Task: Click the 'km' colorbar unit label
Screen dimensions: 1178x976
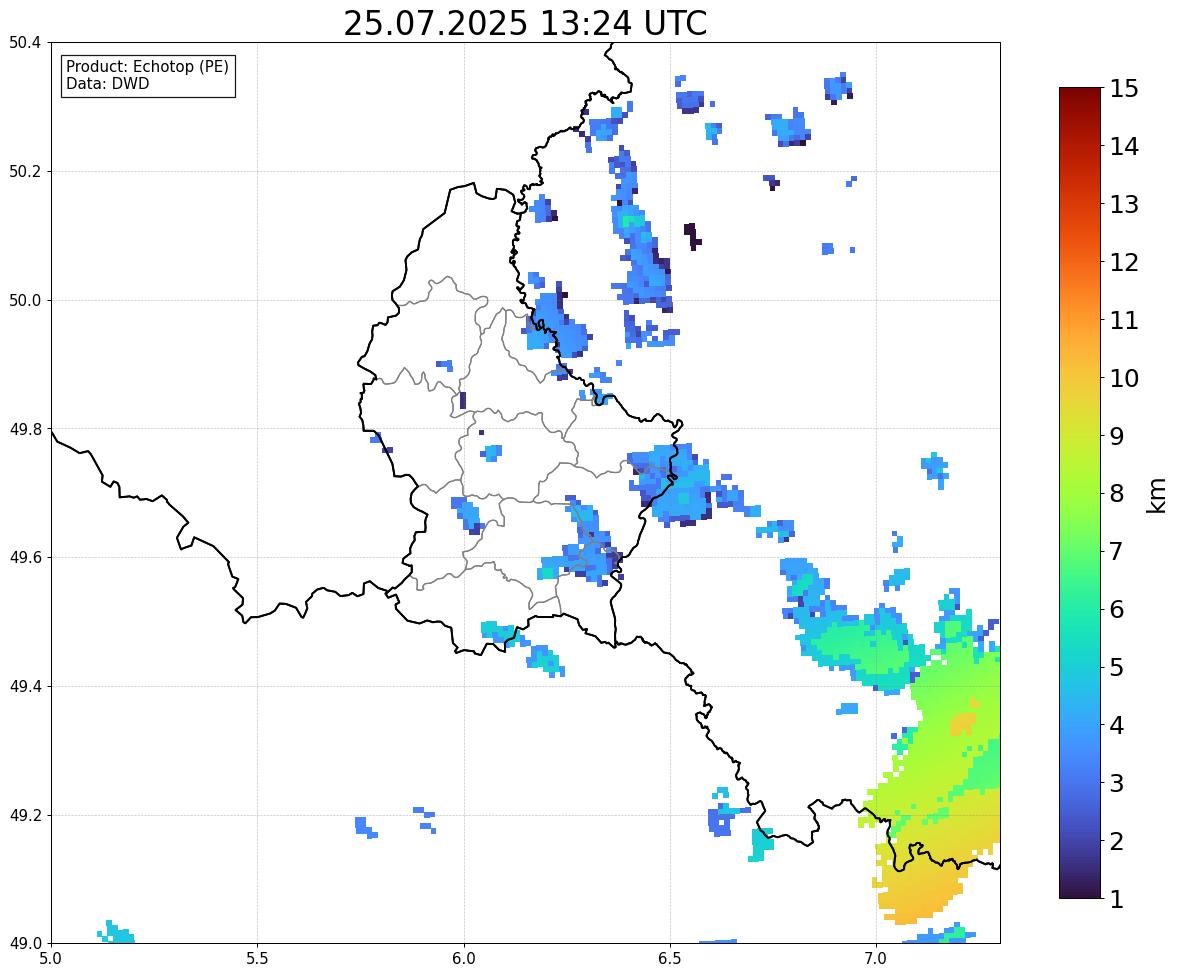Action: 1156,496
